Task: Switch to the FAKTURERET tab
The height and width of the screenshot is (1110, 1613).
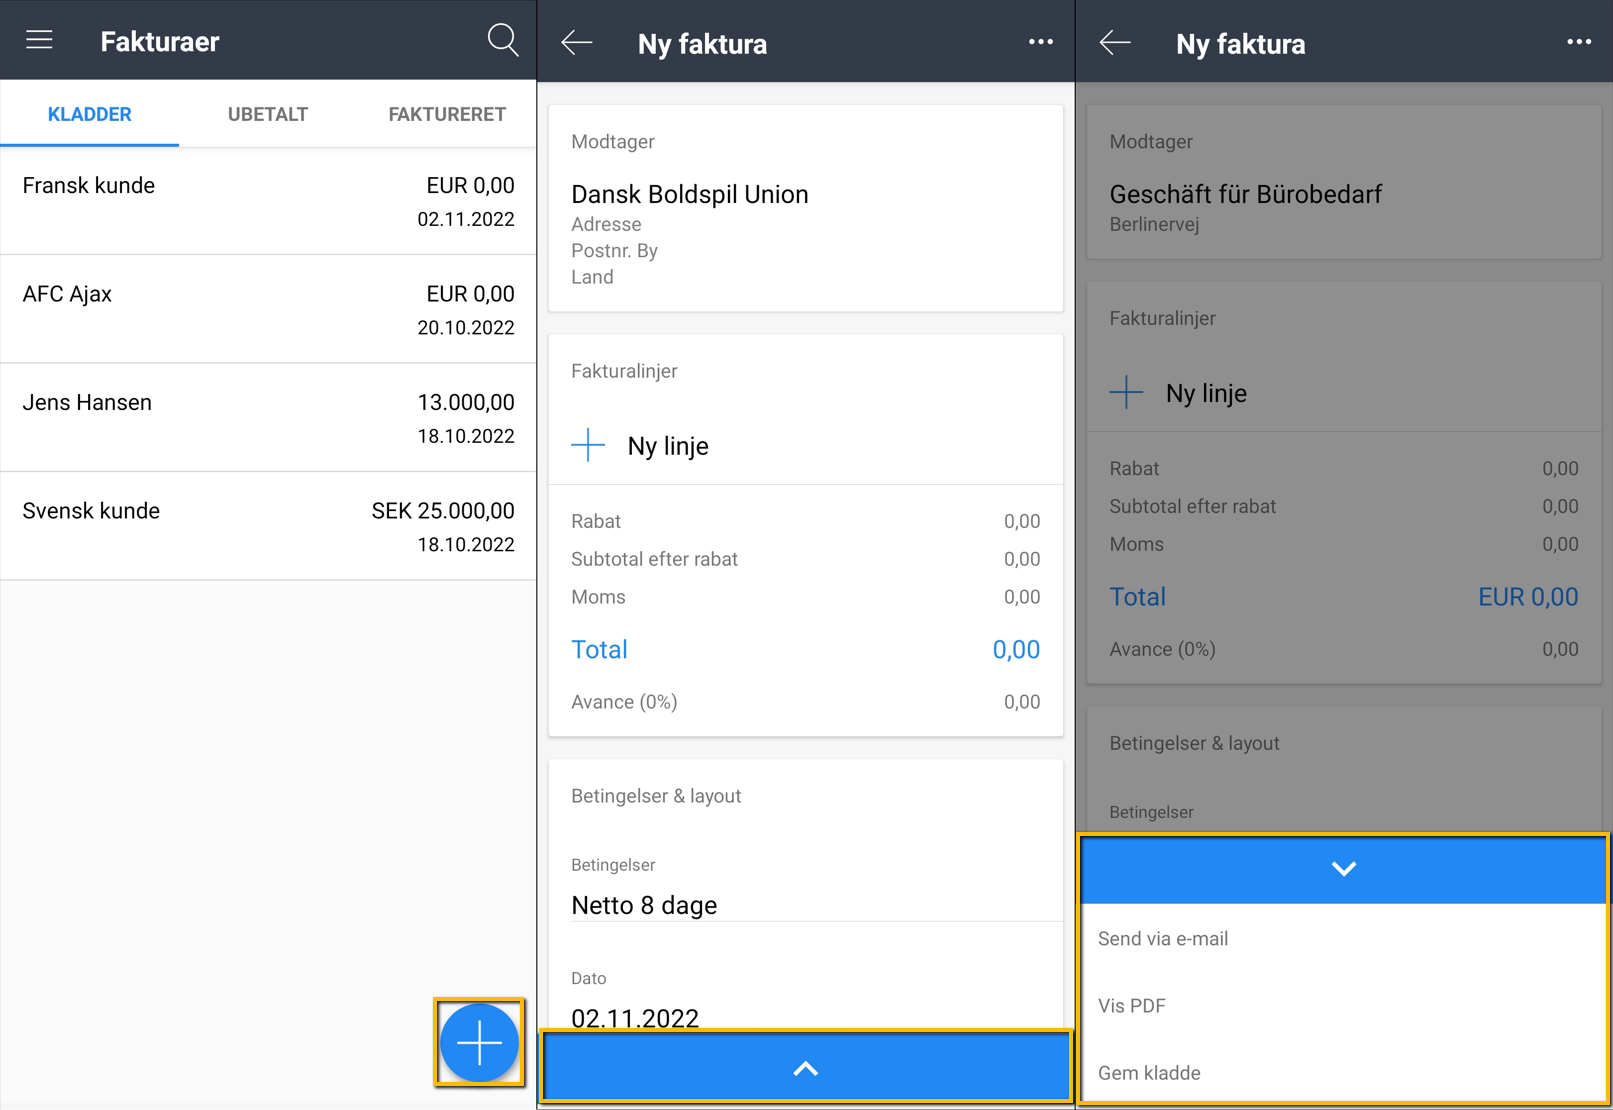Action: (x=446, y=114)
